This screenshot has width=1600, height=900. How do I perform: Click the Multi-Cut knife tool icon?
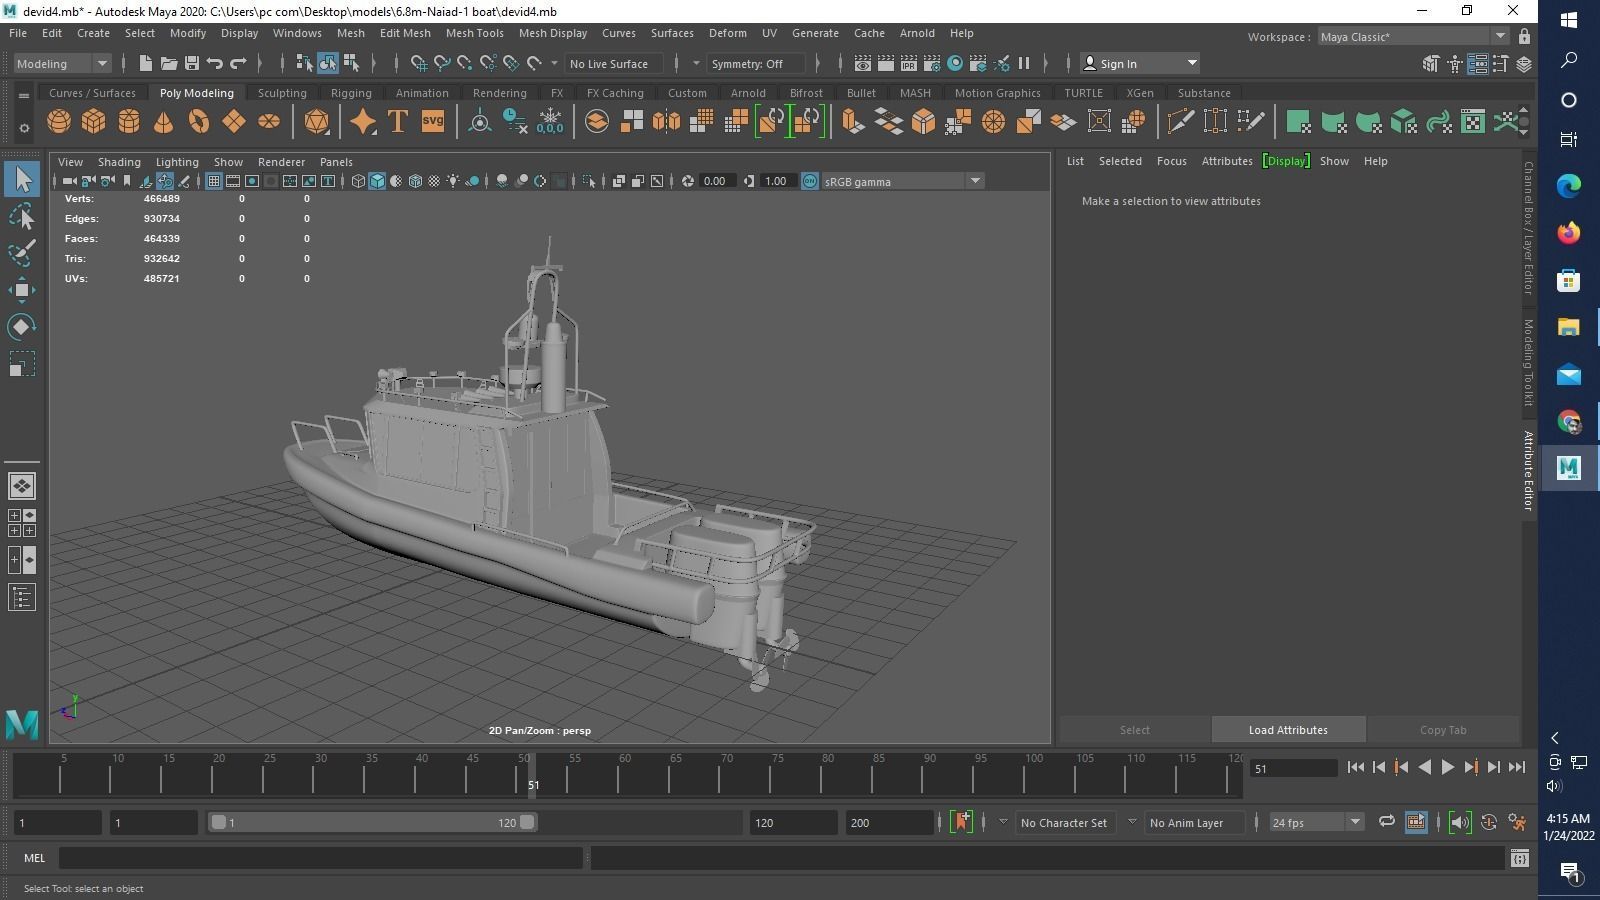(1180, 122)
